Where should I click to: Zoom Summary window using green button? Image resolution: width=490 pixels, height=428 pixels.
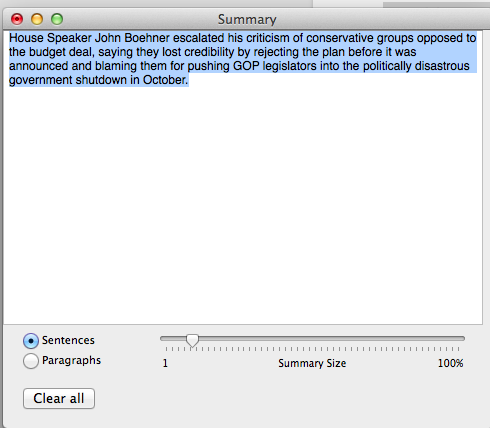pyautogui.click(x=57, y=19)
